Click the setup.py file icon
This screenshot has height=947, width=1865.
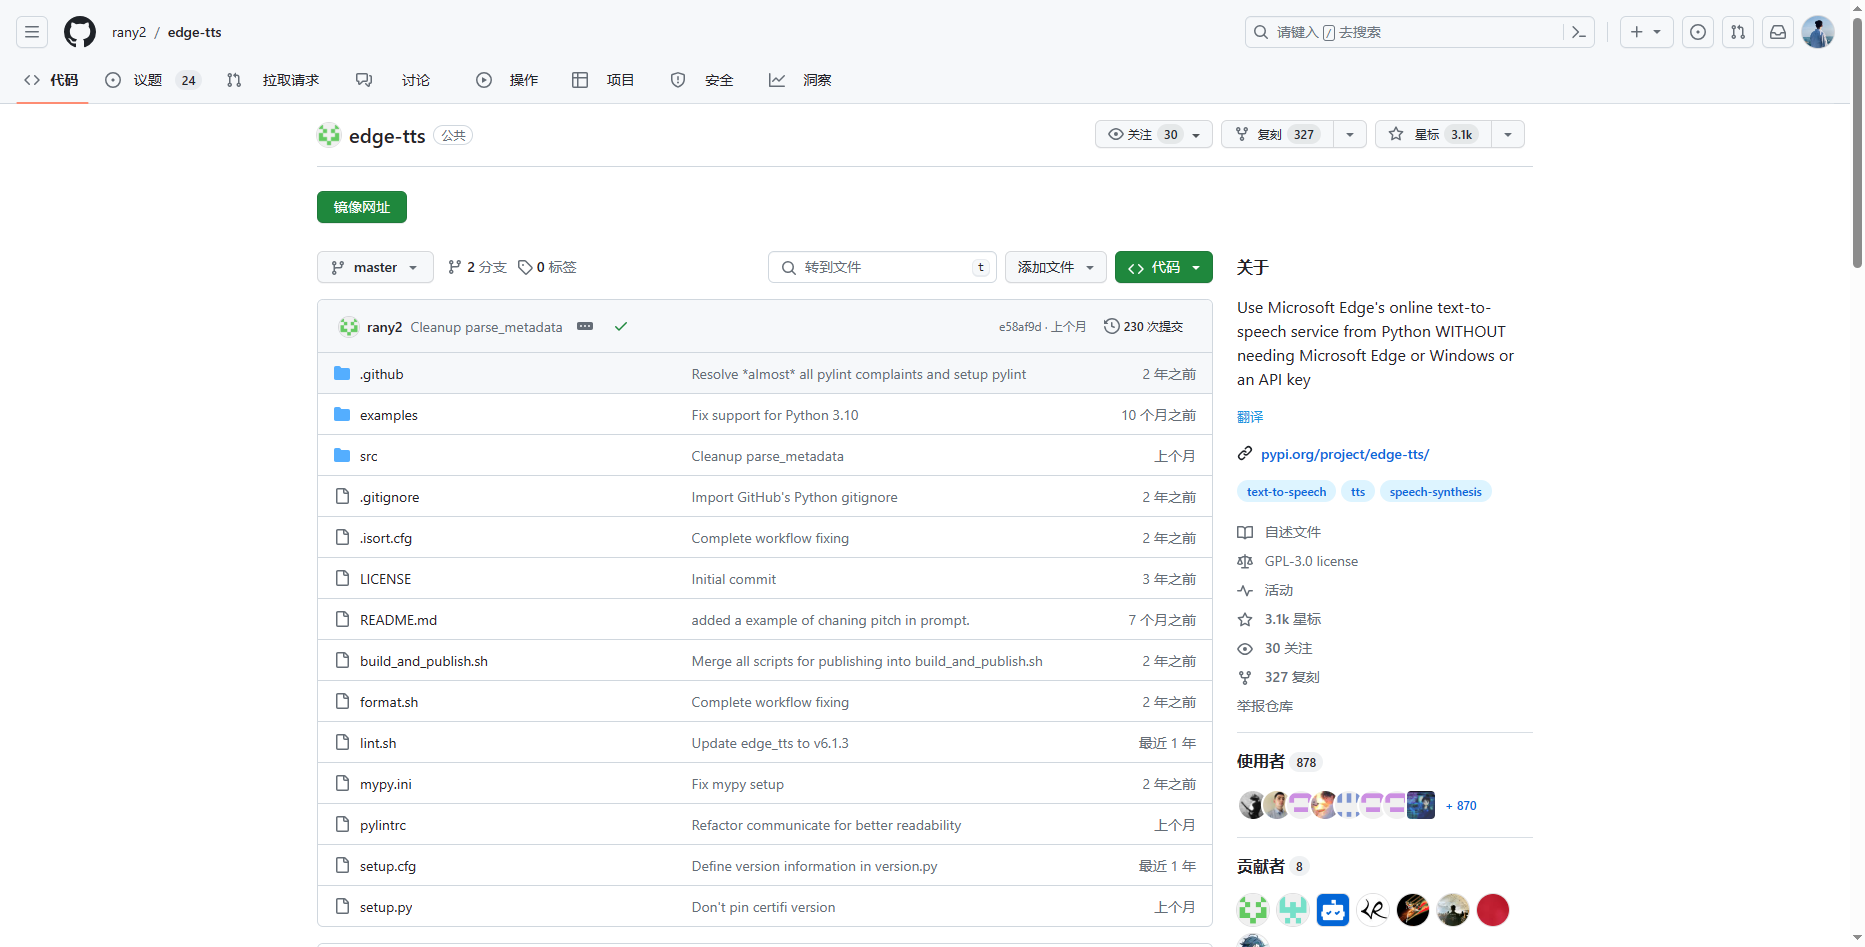click(342, 906)
